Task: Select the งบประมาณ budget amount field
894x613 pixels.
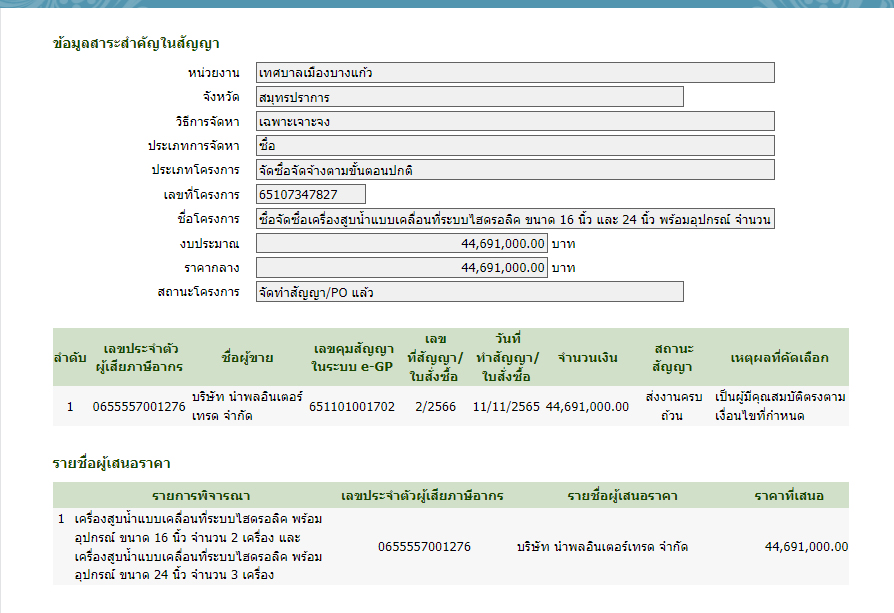Action: pos(401,243)
